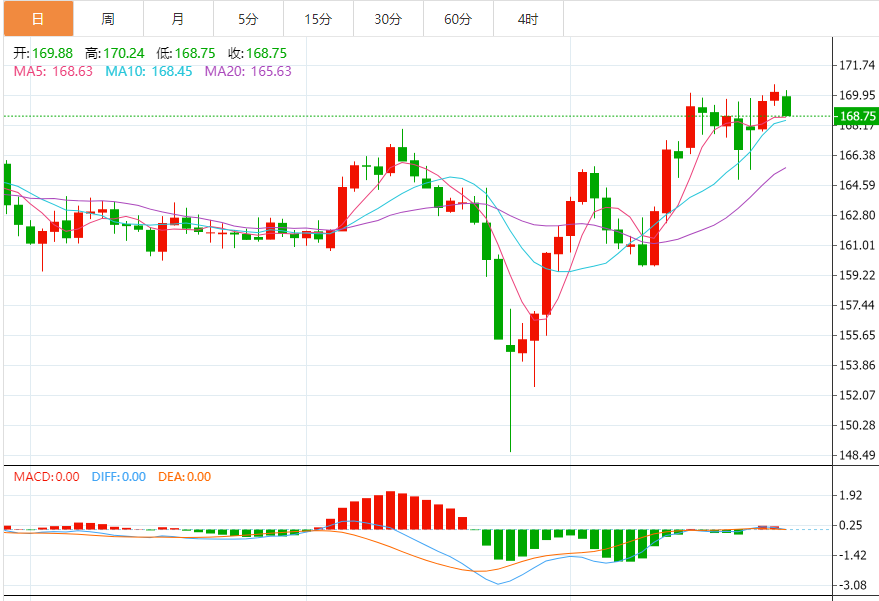Click the 150.28 price axis label
Viewport: 879px width, 601px height.
coord(857,425)
